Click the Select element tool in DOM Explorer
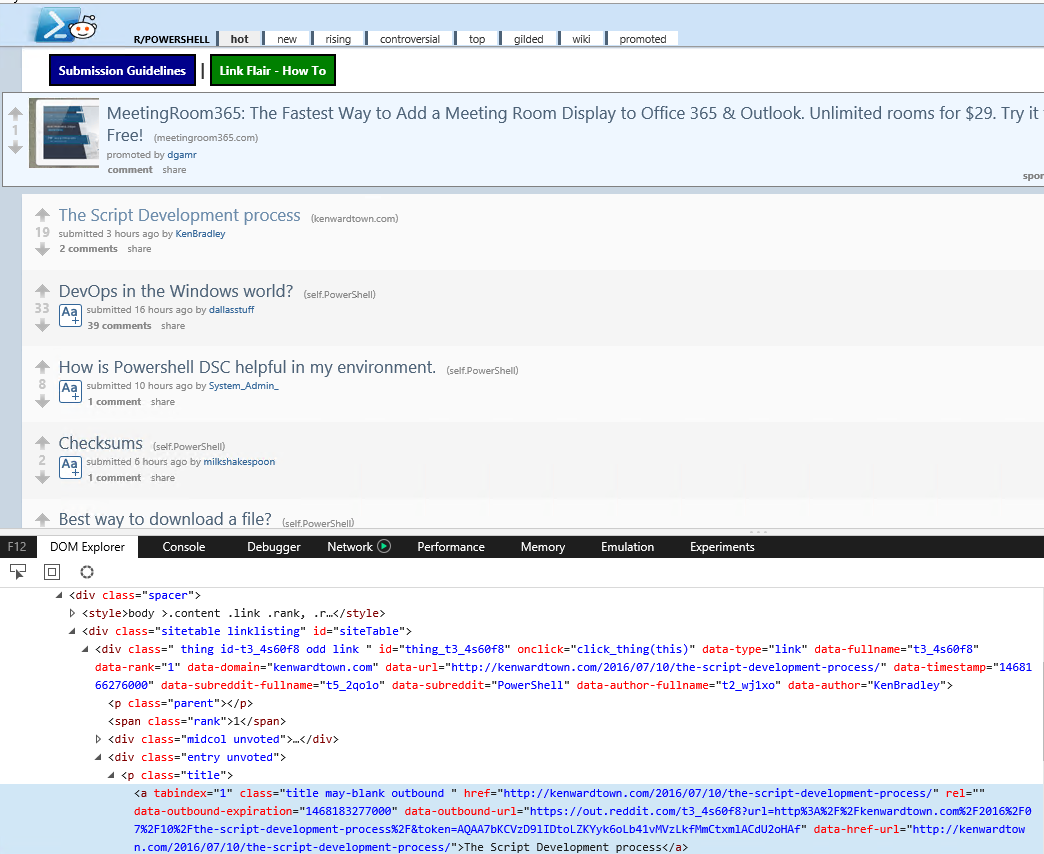1044x854 pixels. point(18,572)
